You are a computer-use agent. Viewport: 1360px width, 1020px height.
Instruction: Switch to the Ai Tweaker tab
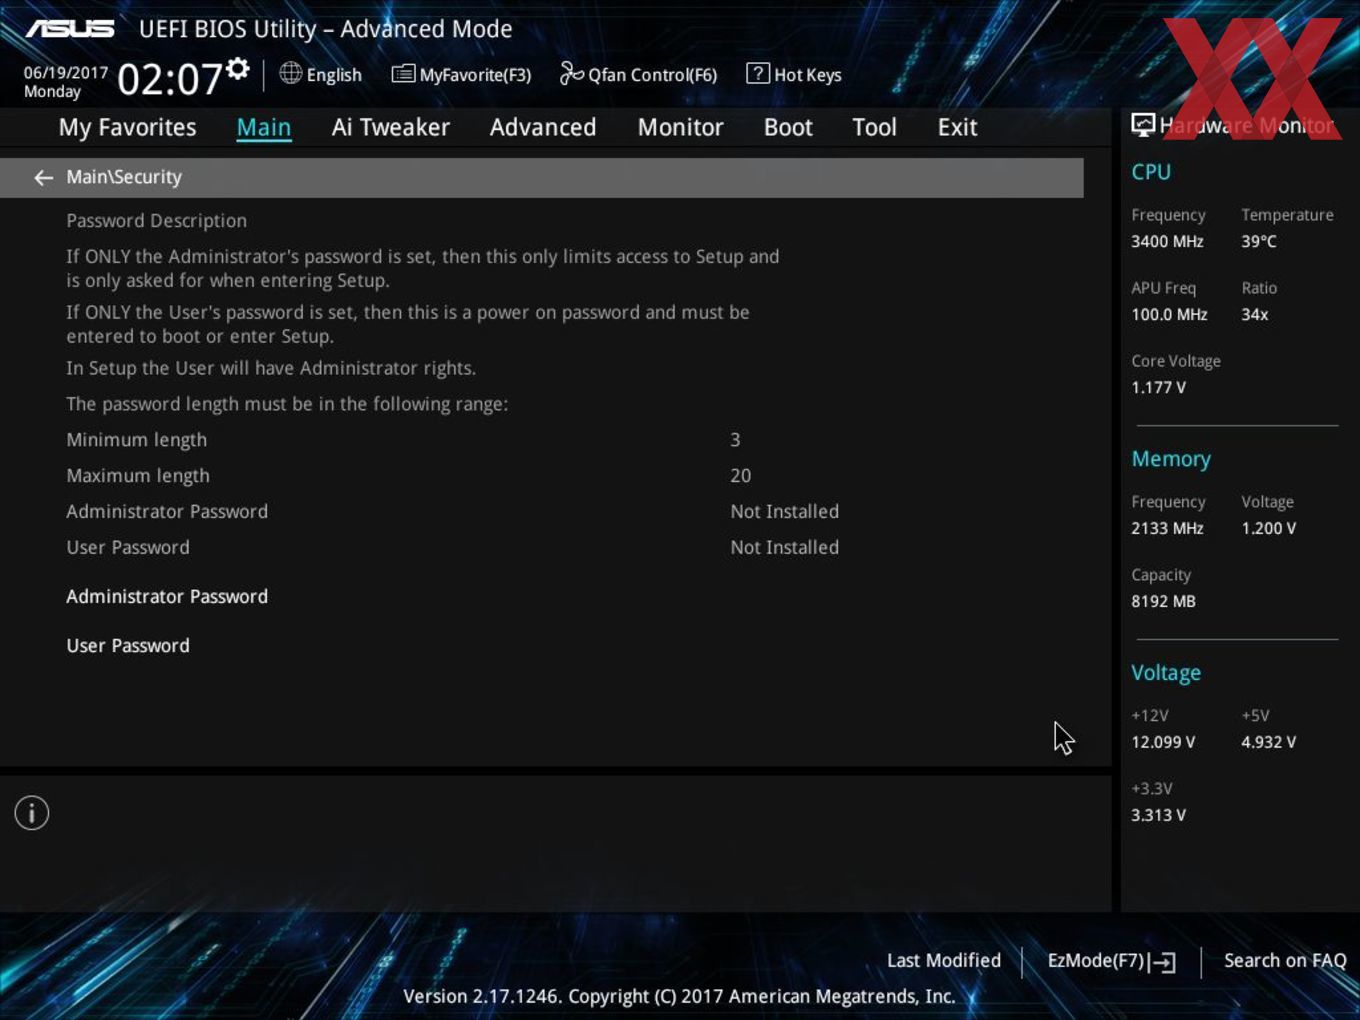[x=391, y=127]
